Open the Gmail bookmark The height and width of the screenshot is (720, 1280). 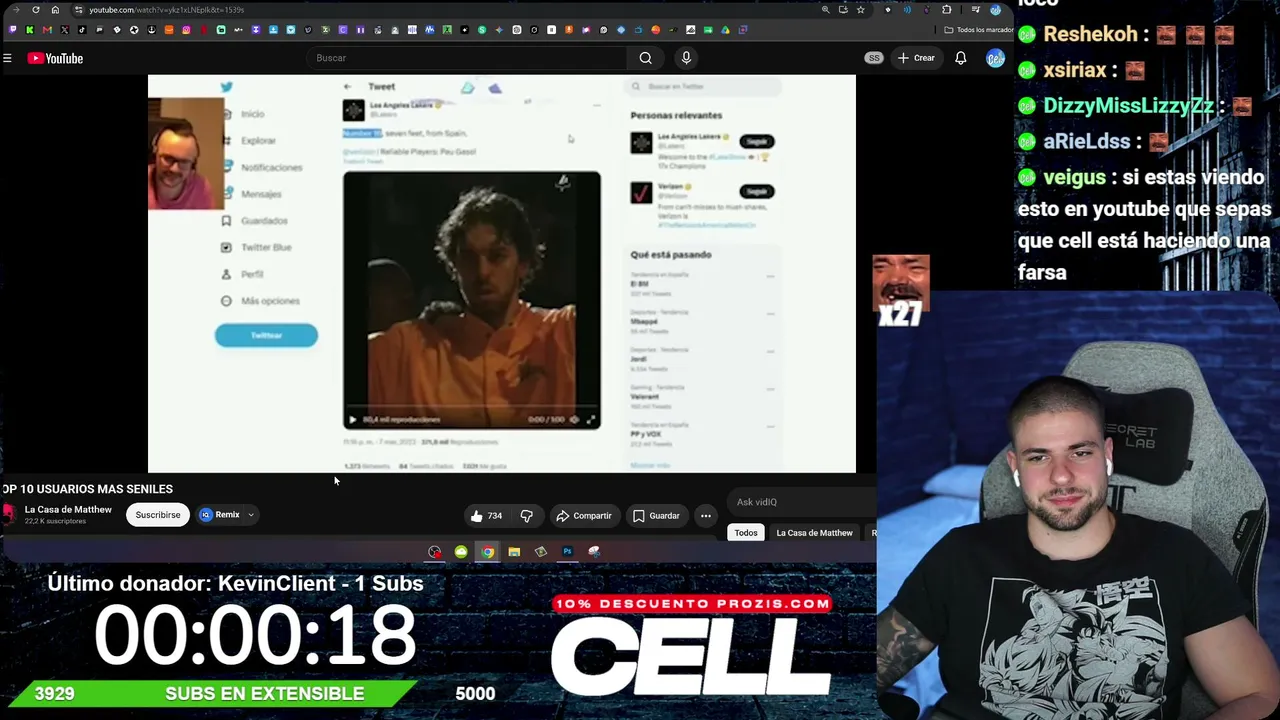click(x=47, y=30)
